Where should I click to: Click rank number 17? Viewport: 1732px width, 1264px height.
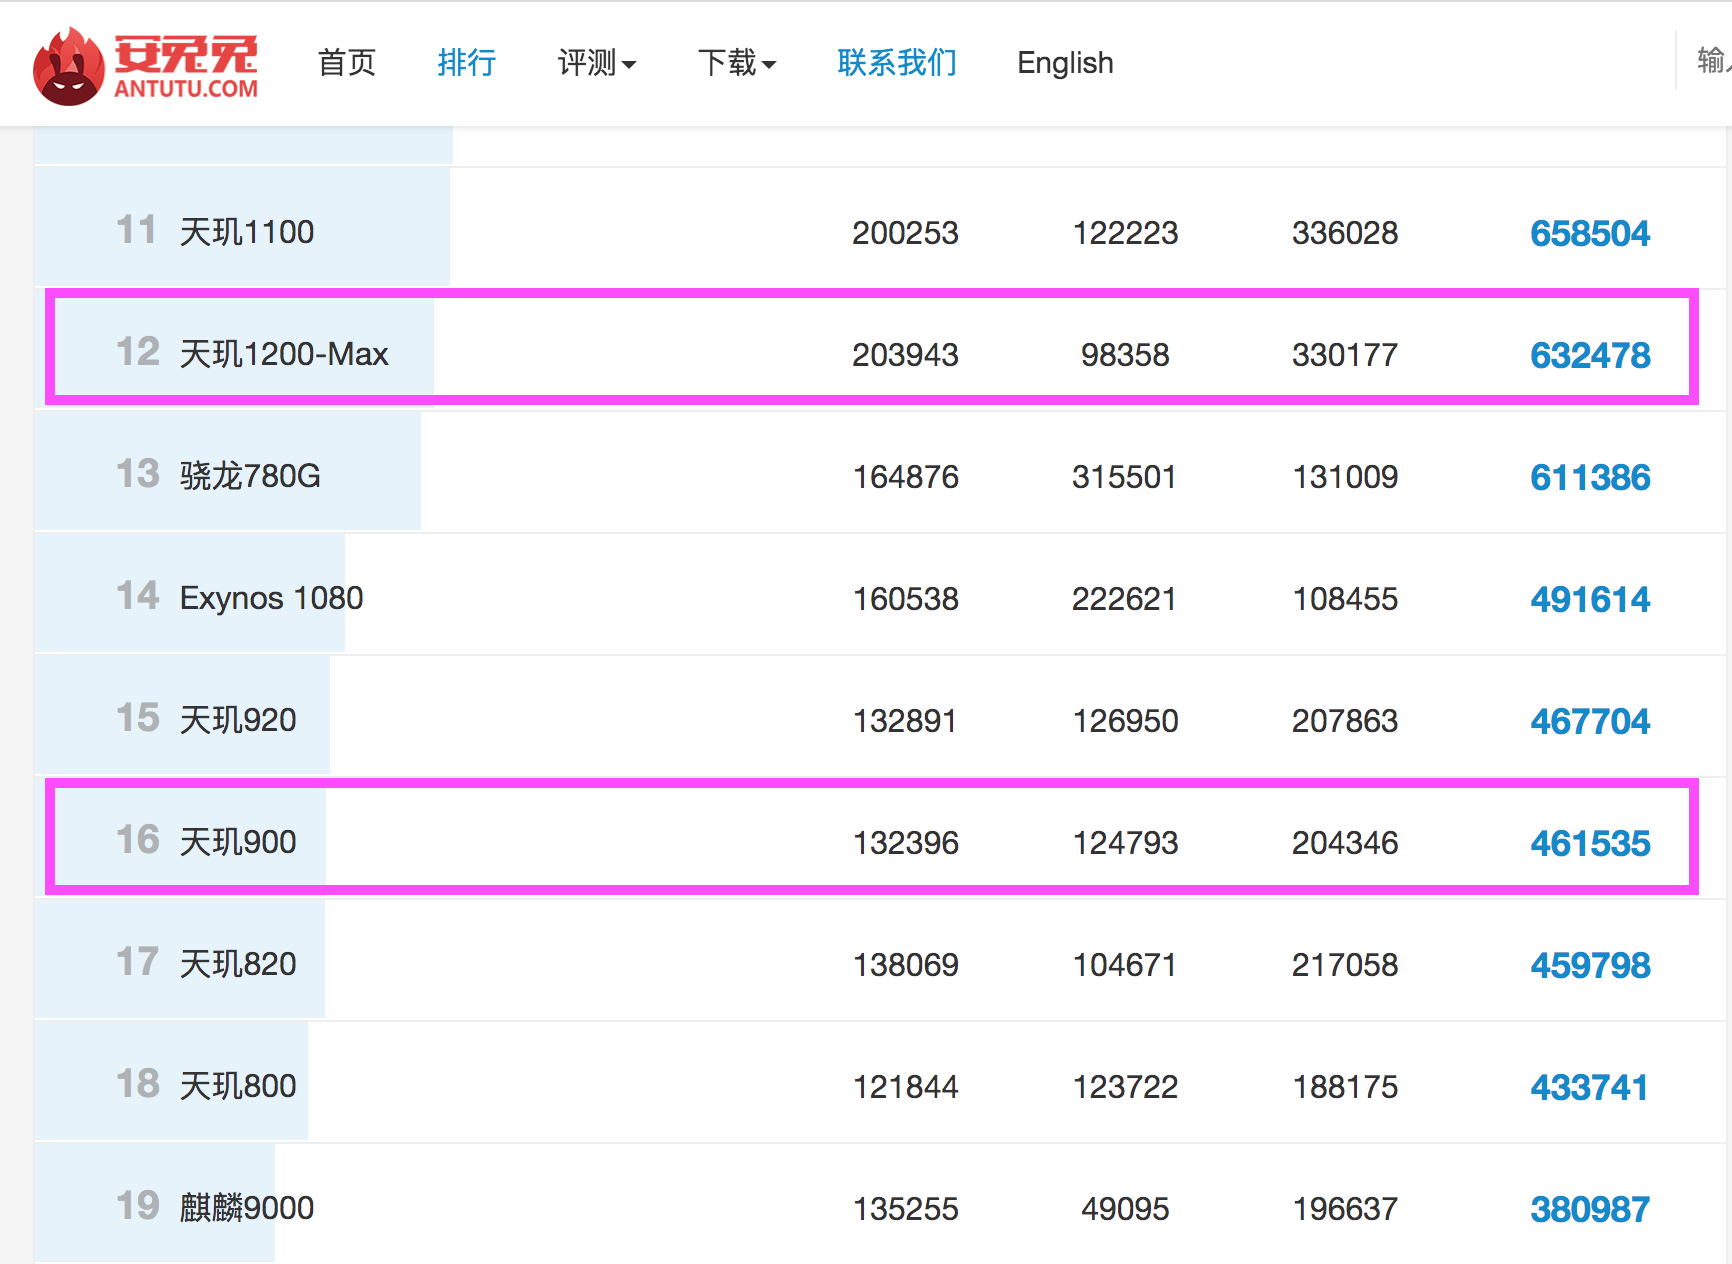coord(137,962)
